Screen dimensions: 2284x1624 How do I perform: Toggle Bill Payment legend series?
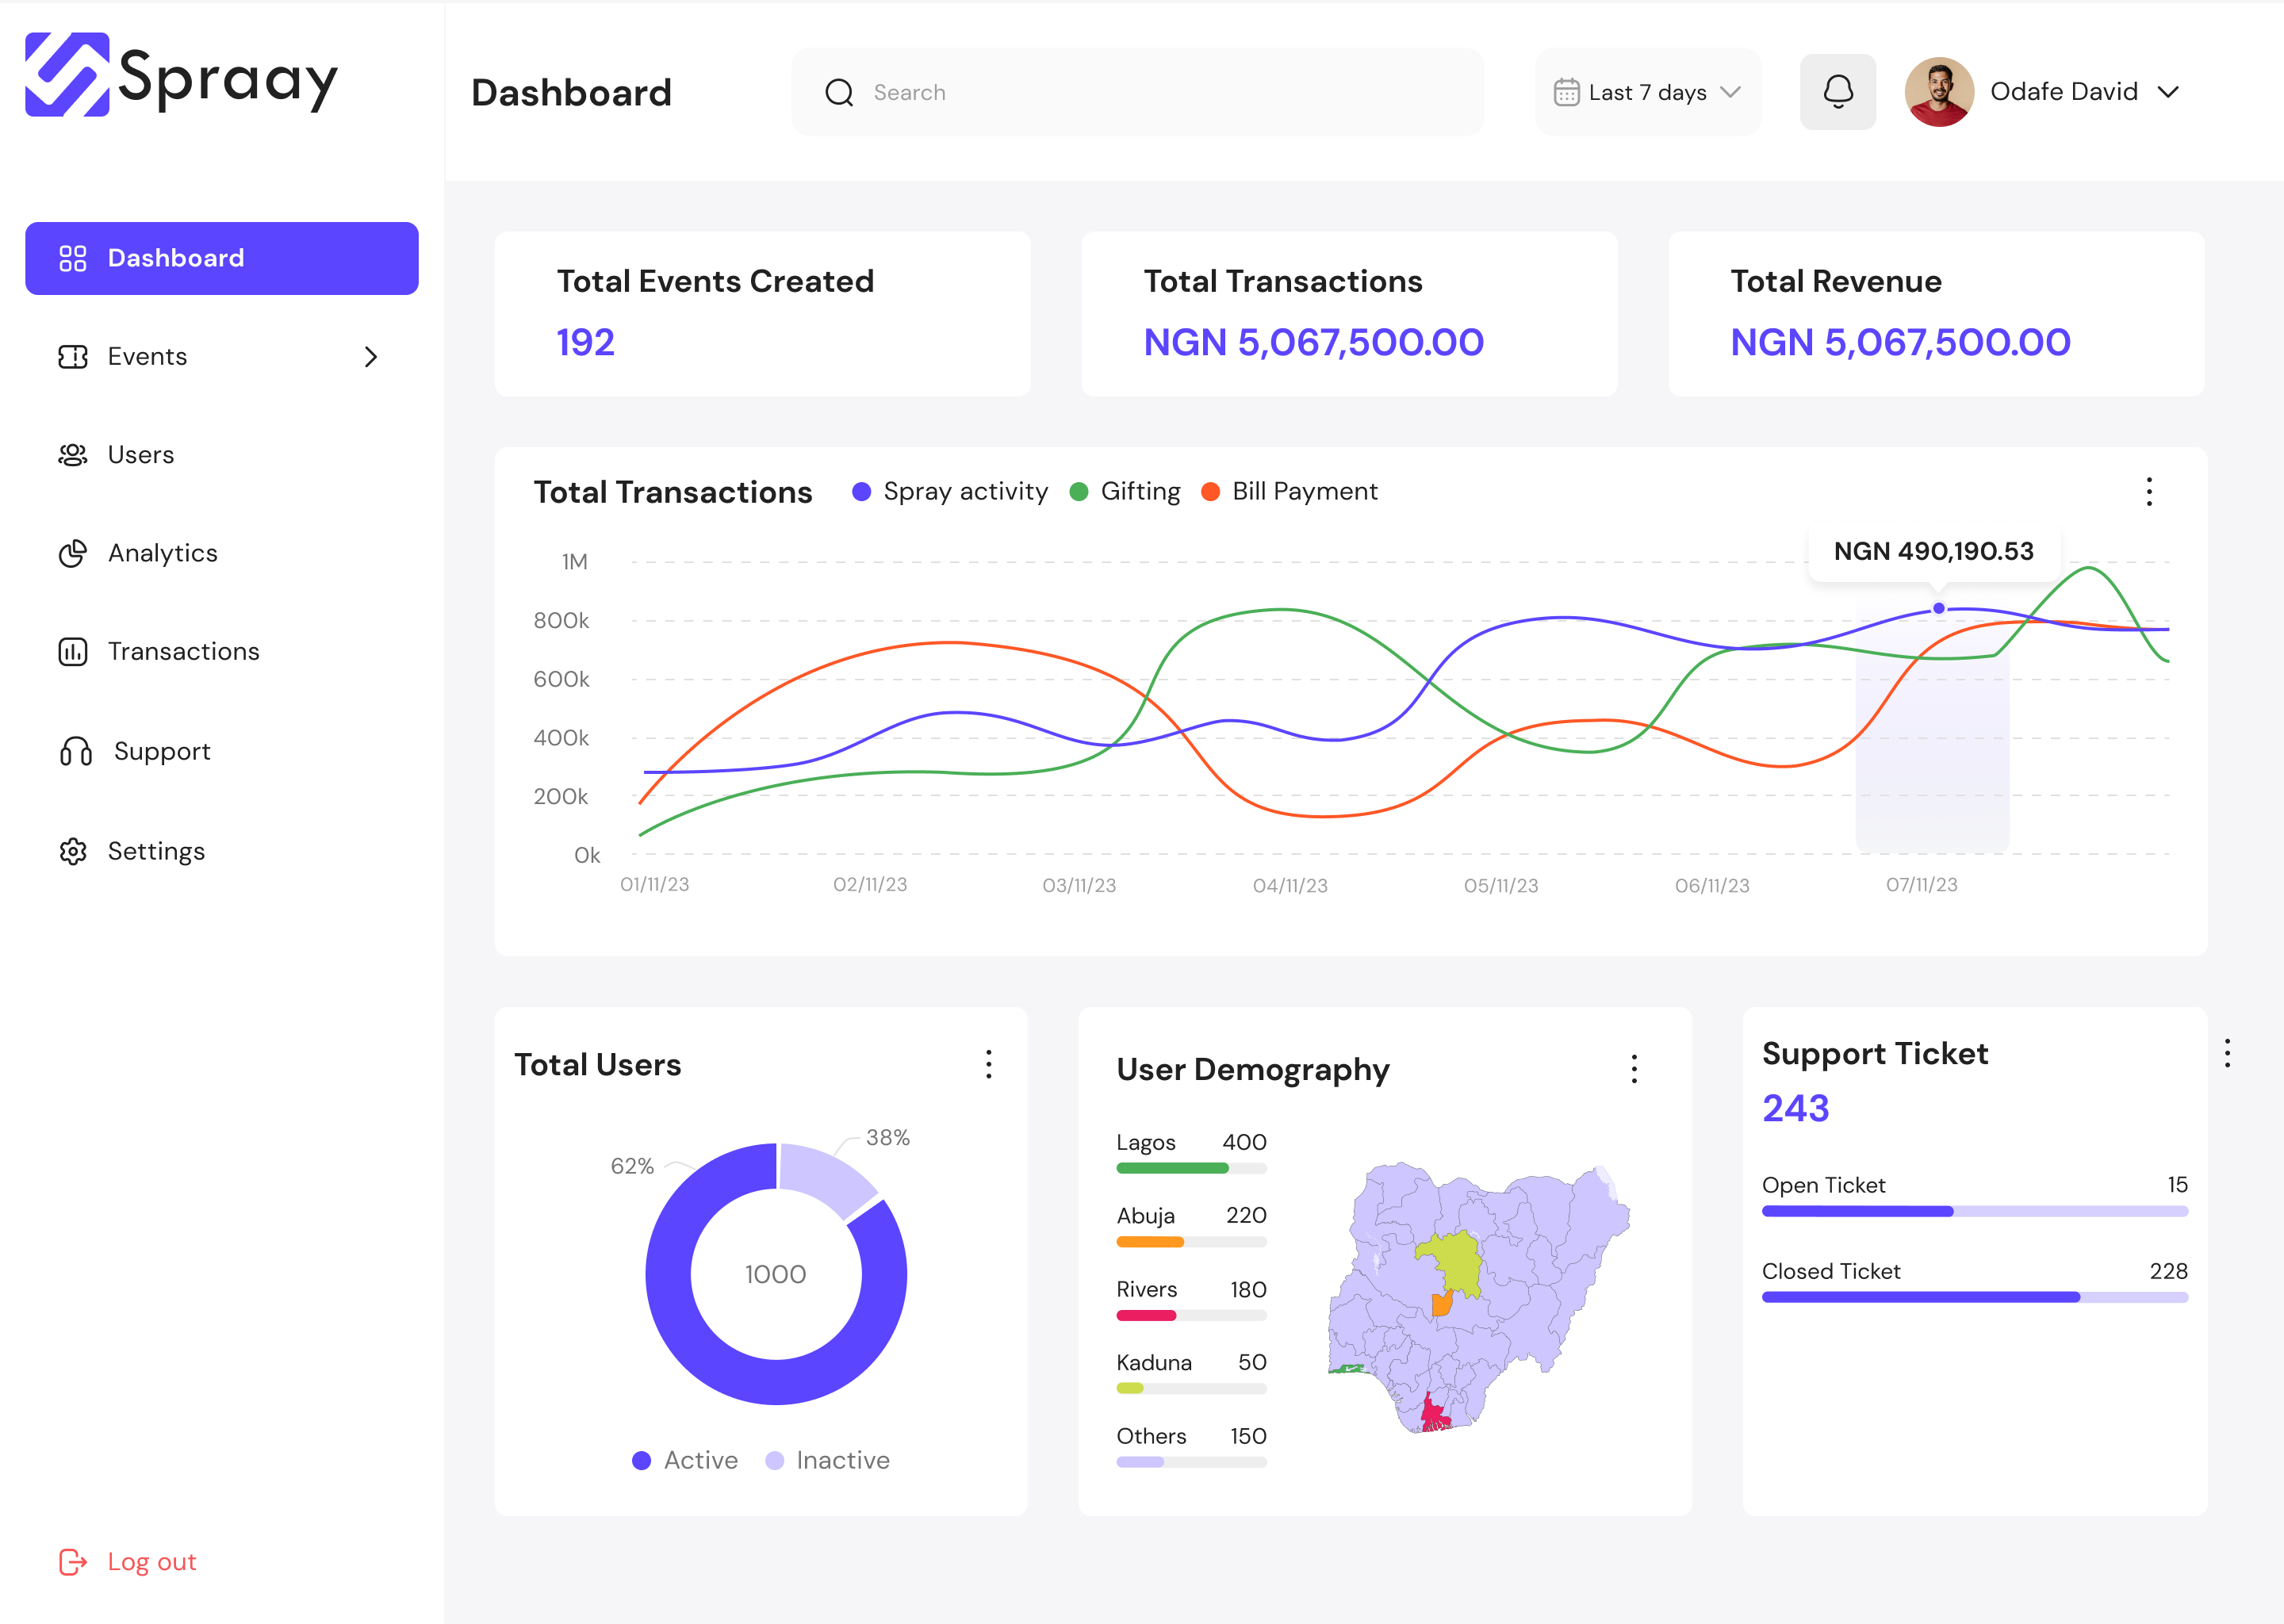(x=1289, y=491)
